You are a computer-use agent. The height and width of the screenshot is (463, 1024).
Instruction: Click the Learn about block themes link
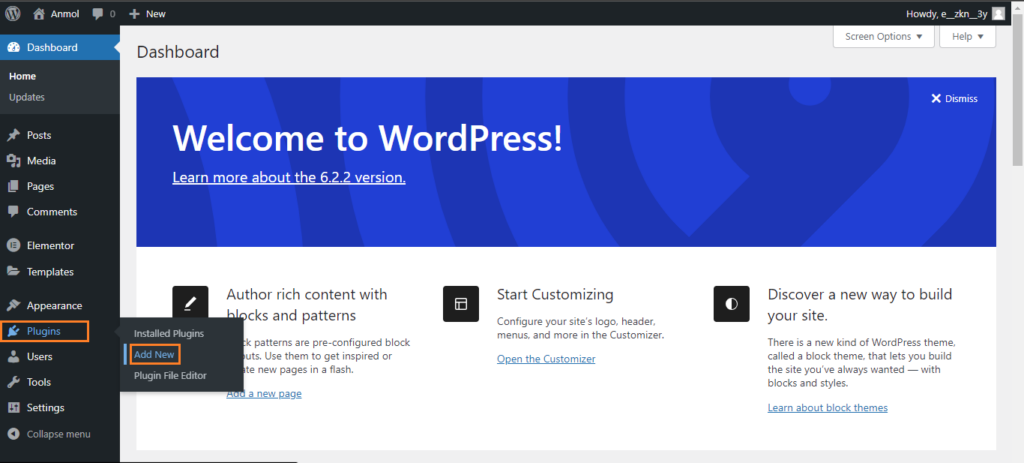click(827, 408)
